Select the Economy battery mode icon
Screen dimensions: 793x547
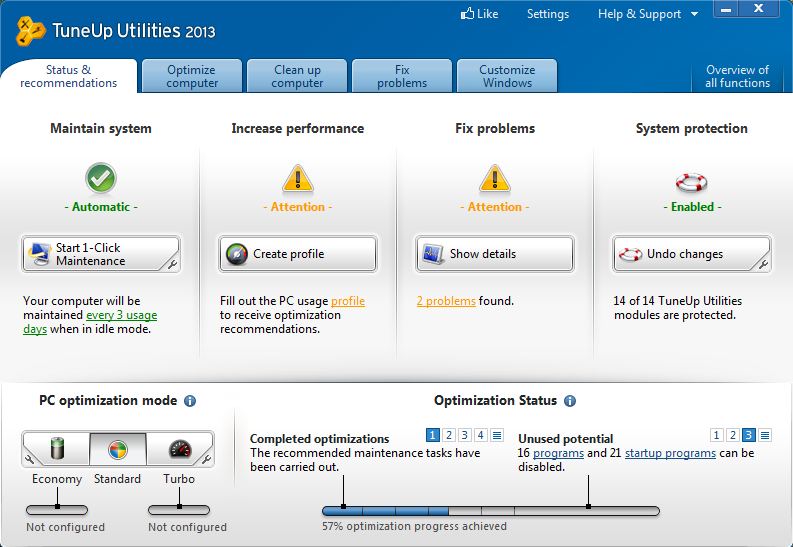[57, 449]
